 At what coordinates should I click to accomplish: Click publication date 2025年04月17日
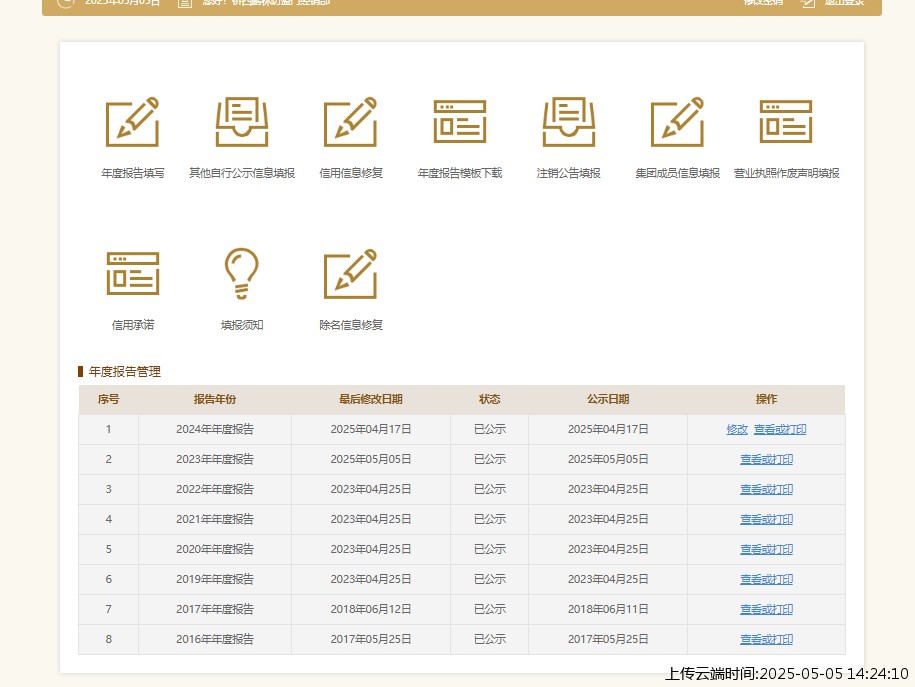(608, 430)
